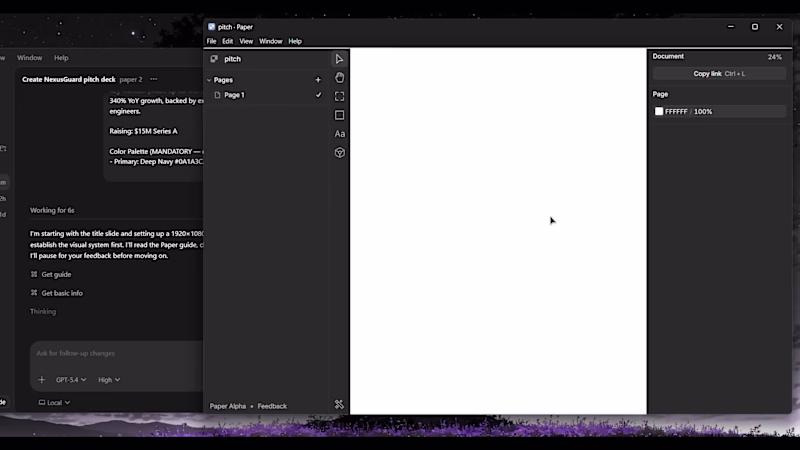The height and width of the screenshot is (450, 800).
Task: Maximize the Paper window
Action: 755,27
